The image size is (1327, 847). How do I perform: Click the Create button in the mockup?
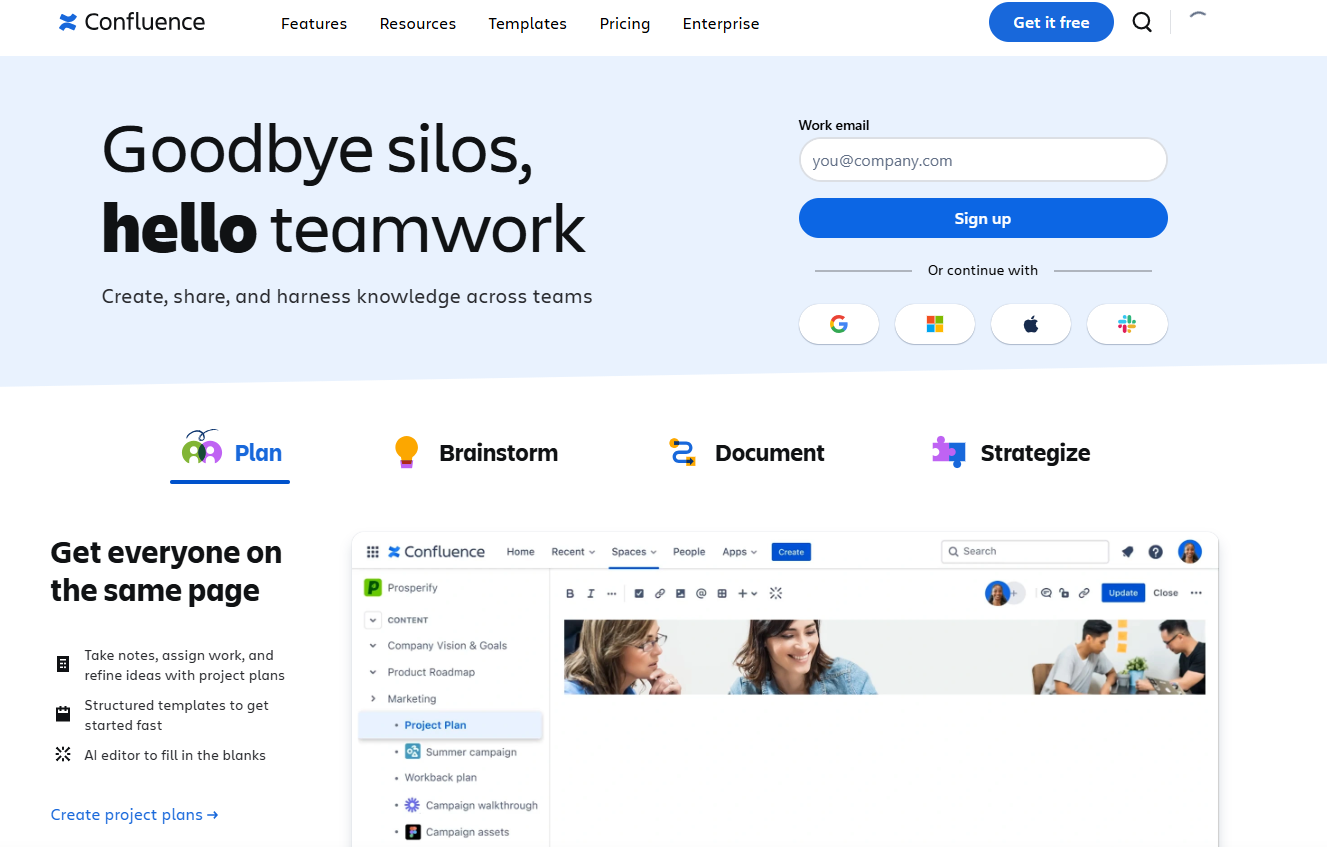tap(791, 552)
